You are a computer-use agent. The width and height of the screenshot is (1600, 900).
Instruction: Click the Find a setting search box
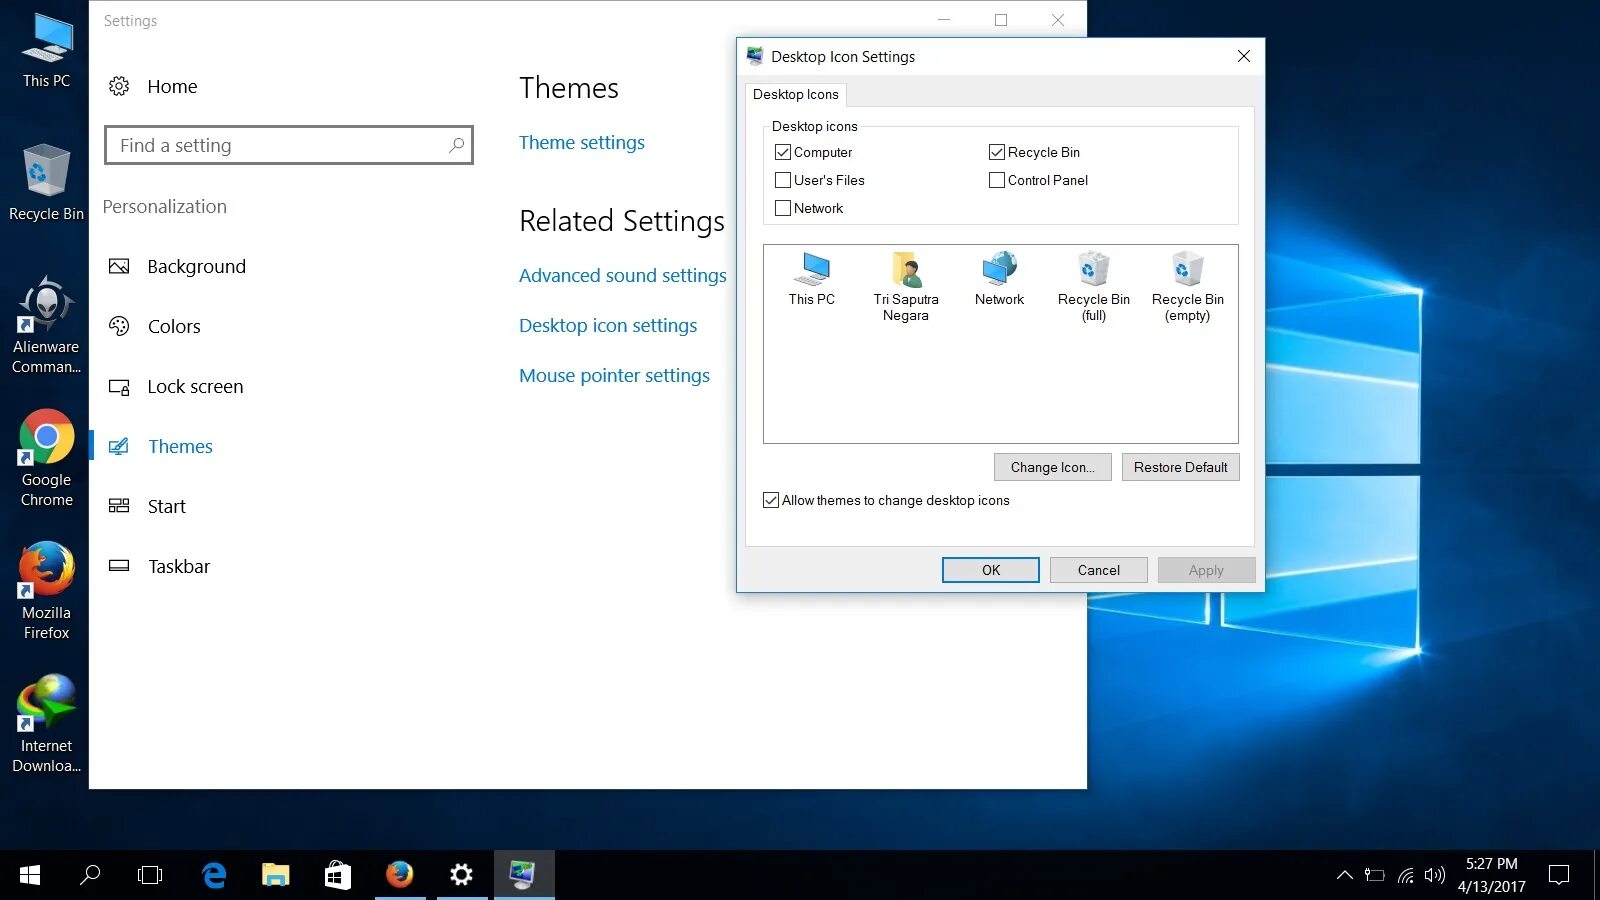click(288, 145)
